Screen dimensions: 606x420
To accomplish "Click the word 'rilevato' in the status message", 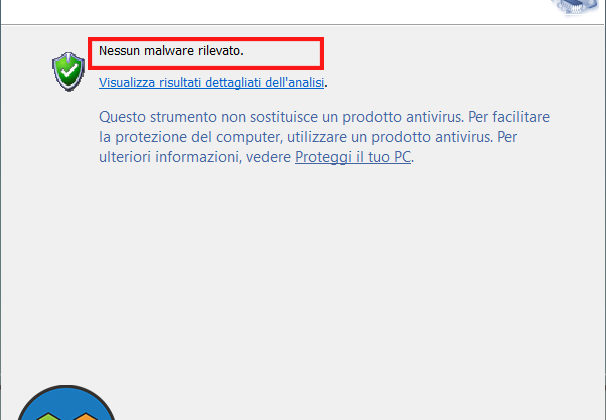I will click(220, 51).
